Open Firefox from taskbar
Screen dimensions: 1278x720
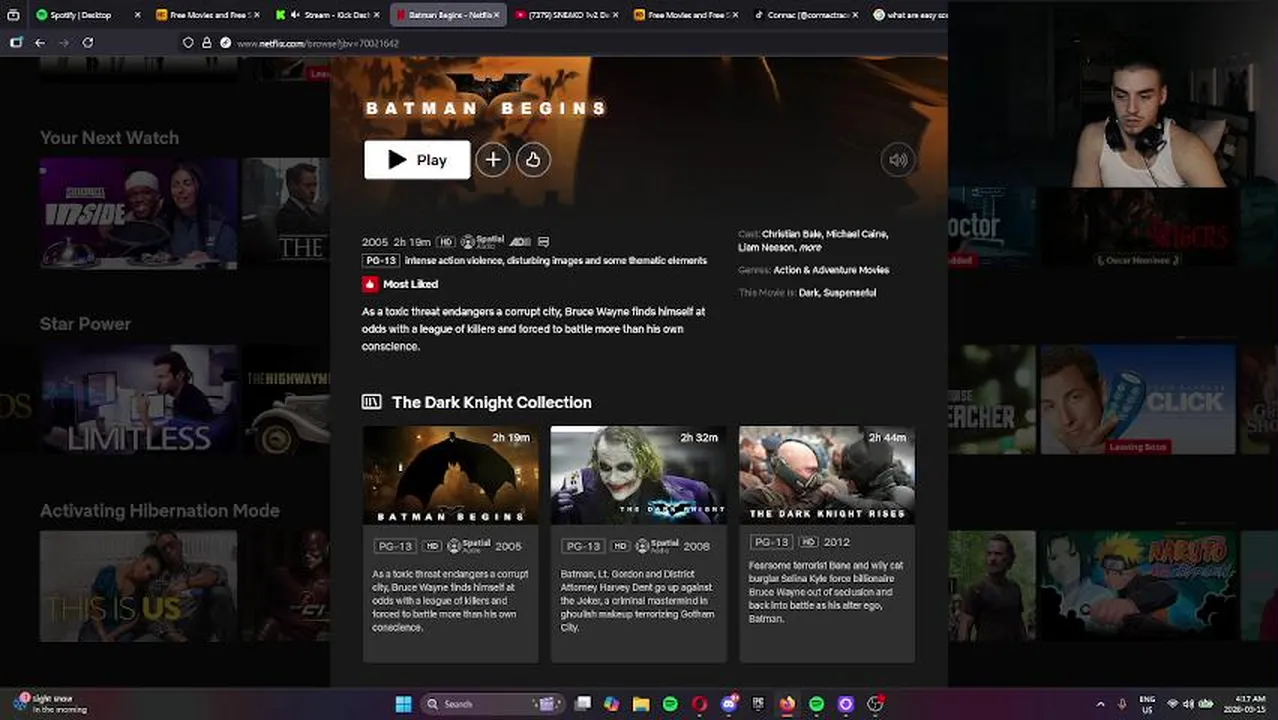point(787,704)
